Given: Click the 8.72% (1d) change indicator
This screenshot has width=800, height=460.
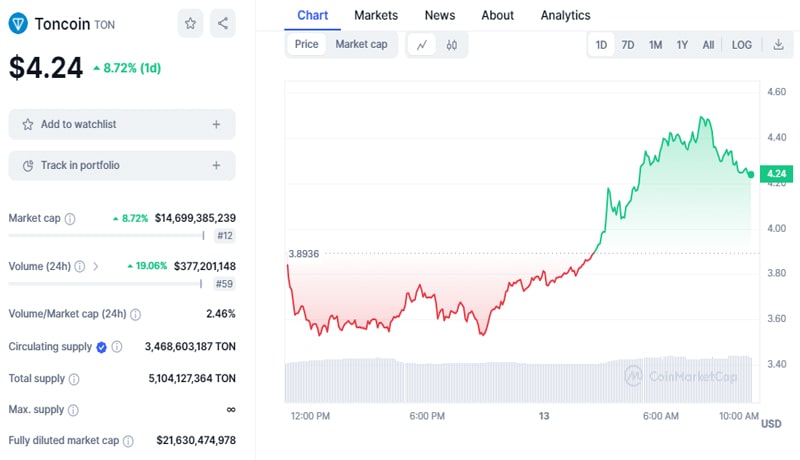Looking at the screenshot, I should point(127,68).
